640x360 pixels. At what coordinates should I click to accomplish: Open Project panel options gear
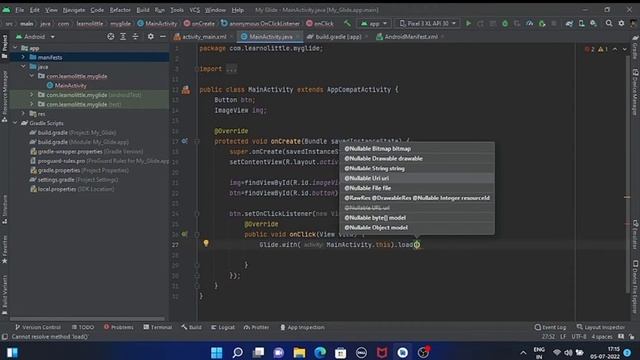point(151,37)
